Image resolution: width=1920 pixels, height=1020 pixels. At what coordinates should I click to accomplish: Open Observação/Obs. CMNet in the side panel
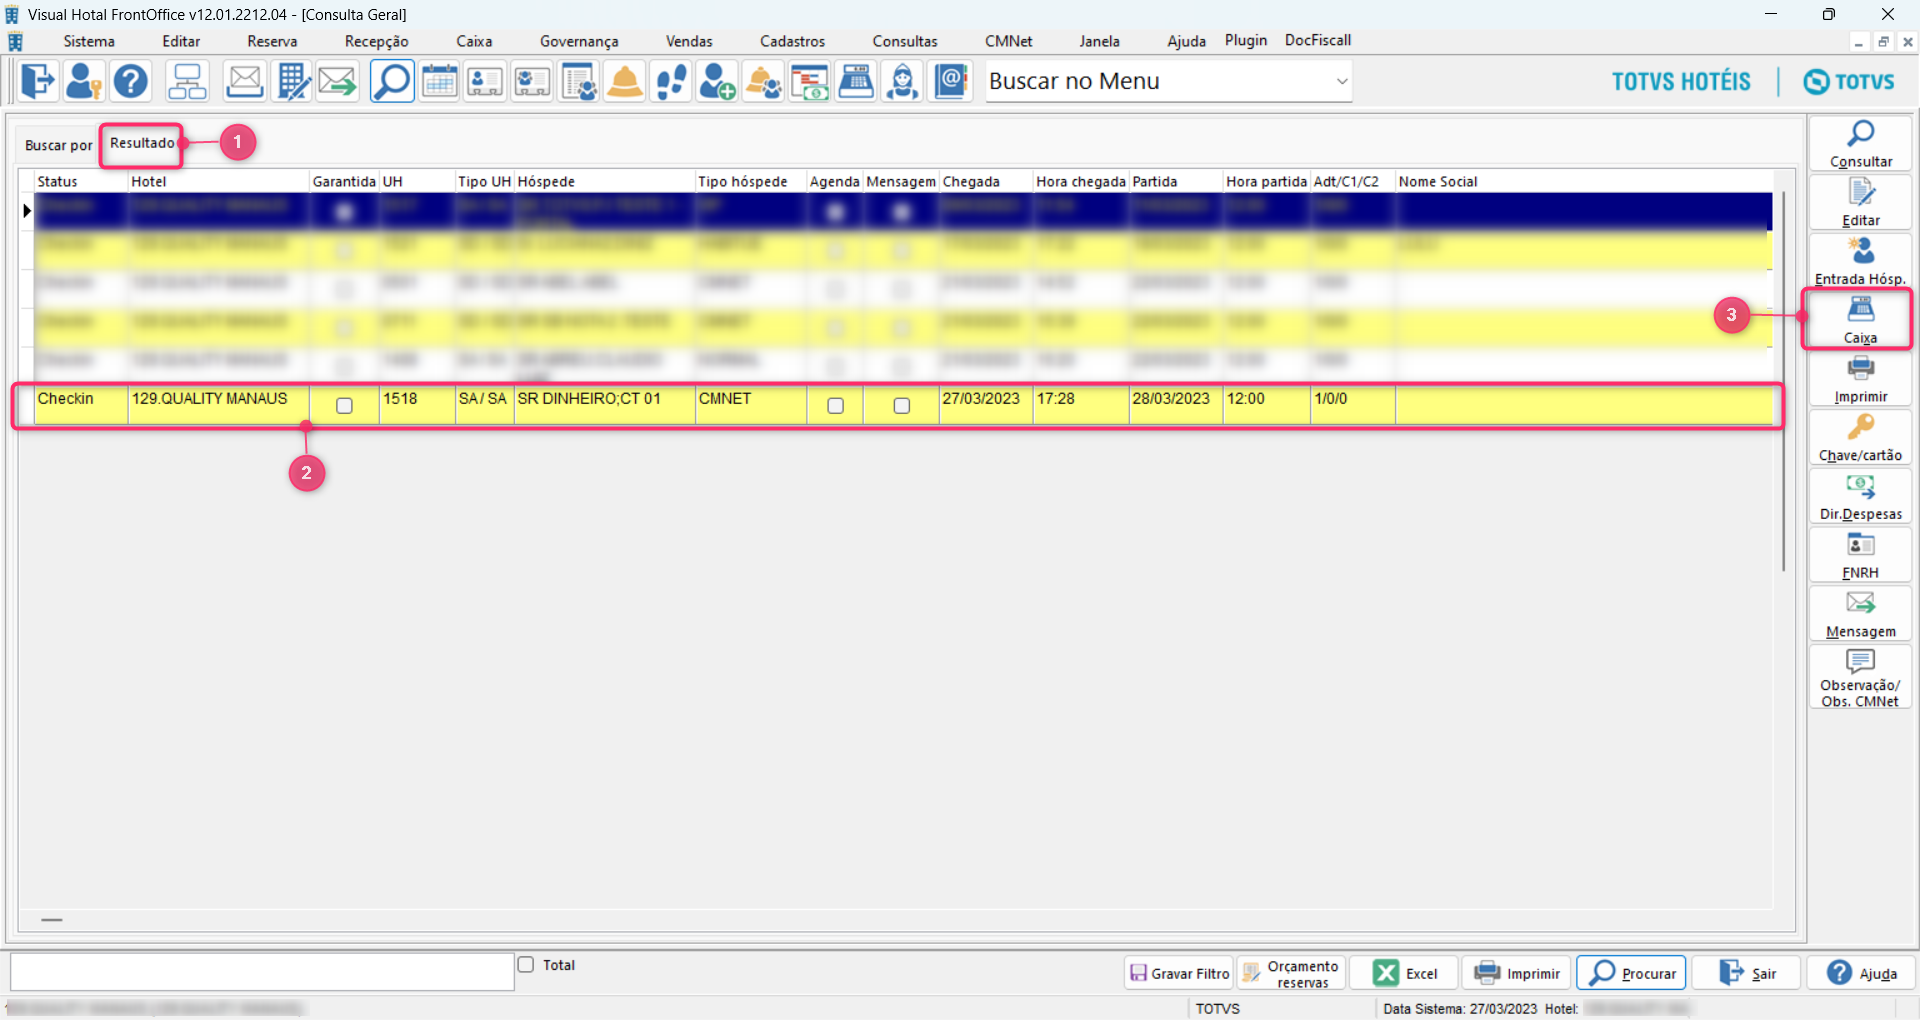pos(1860,678)
